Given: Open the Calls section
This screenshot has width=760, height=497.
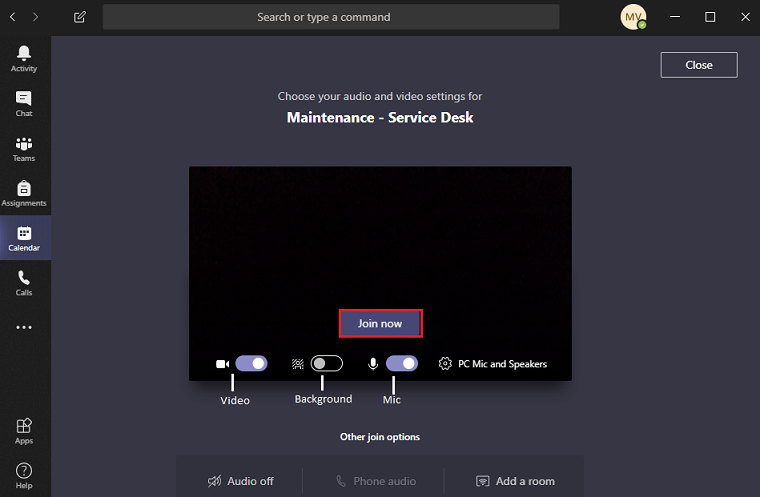Looking at the screenshot, I should tap(24, 283).
